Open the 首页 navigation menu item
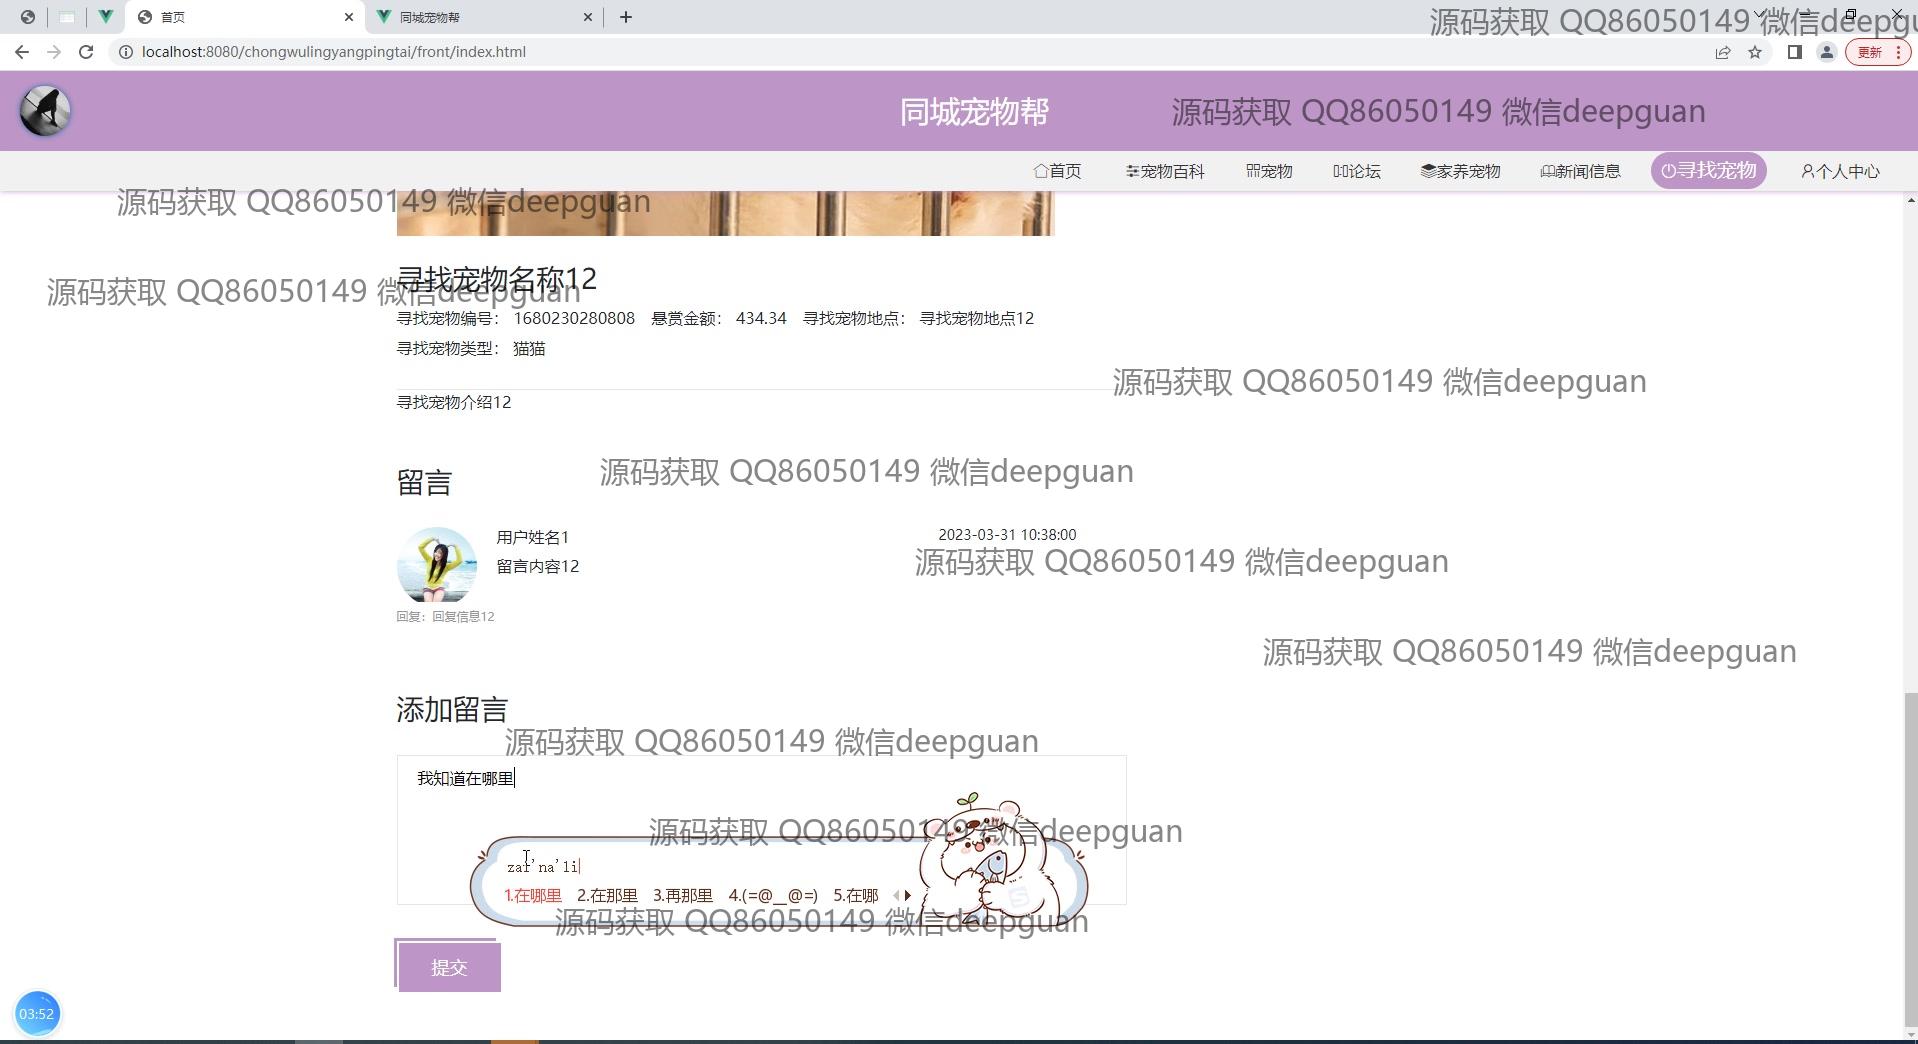Image resolution: width=1918 pixels, height=1044 pixels. 1057,171
